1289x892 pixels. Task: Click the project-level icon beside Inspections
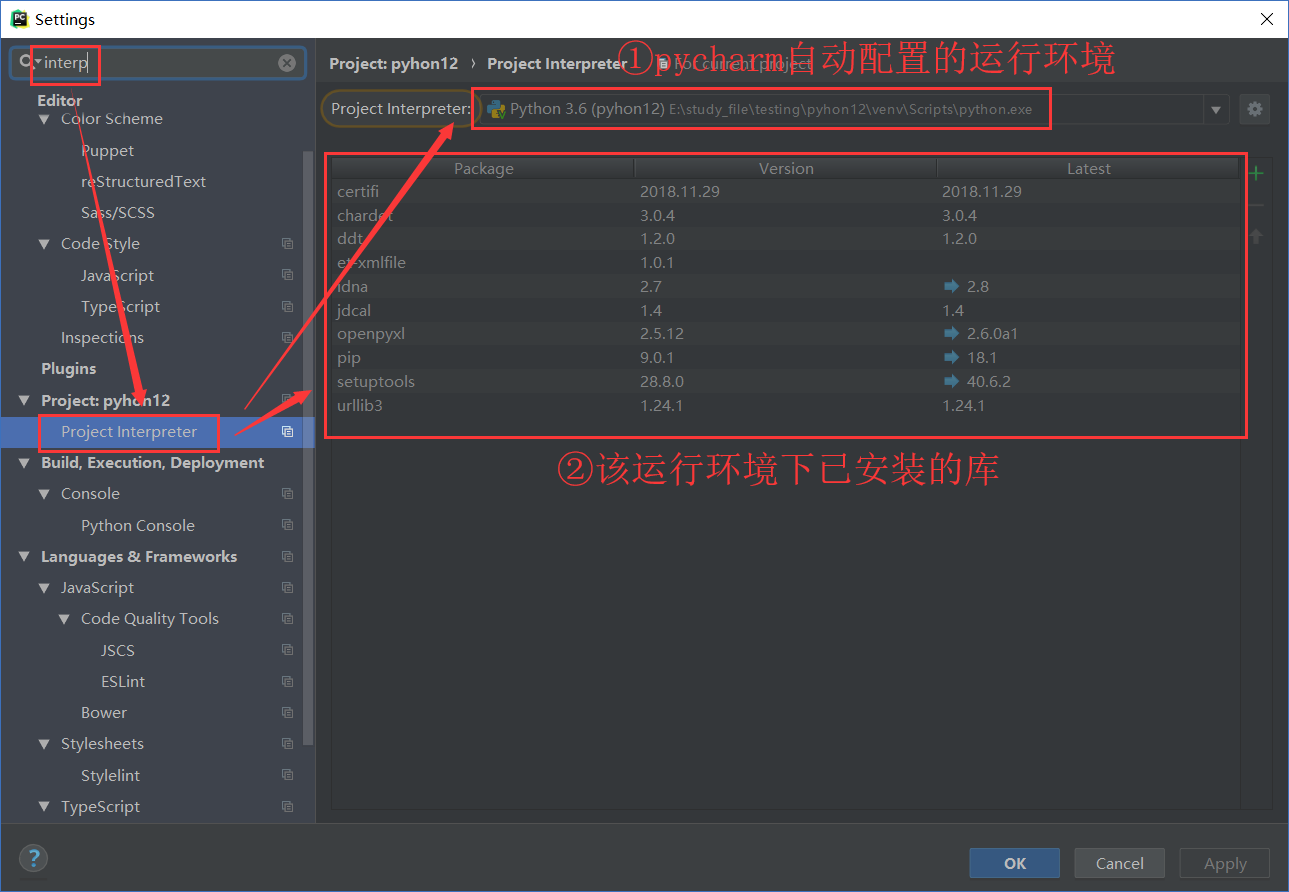click(x=287, y=338)
